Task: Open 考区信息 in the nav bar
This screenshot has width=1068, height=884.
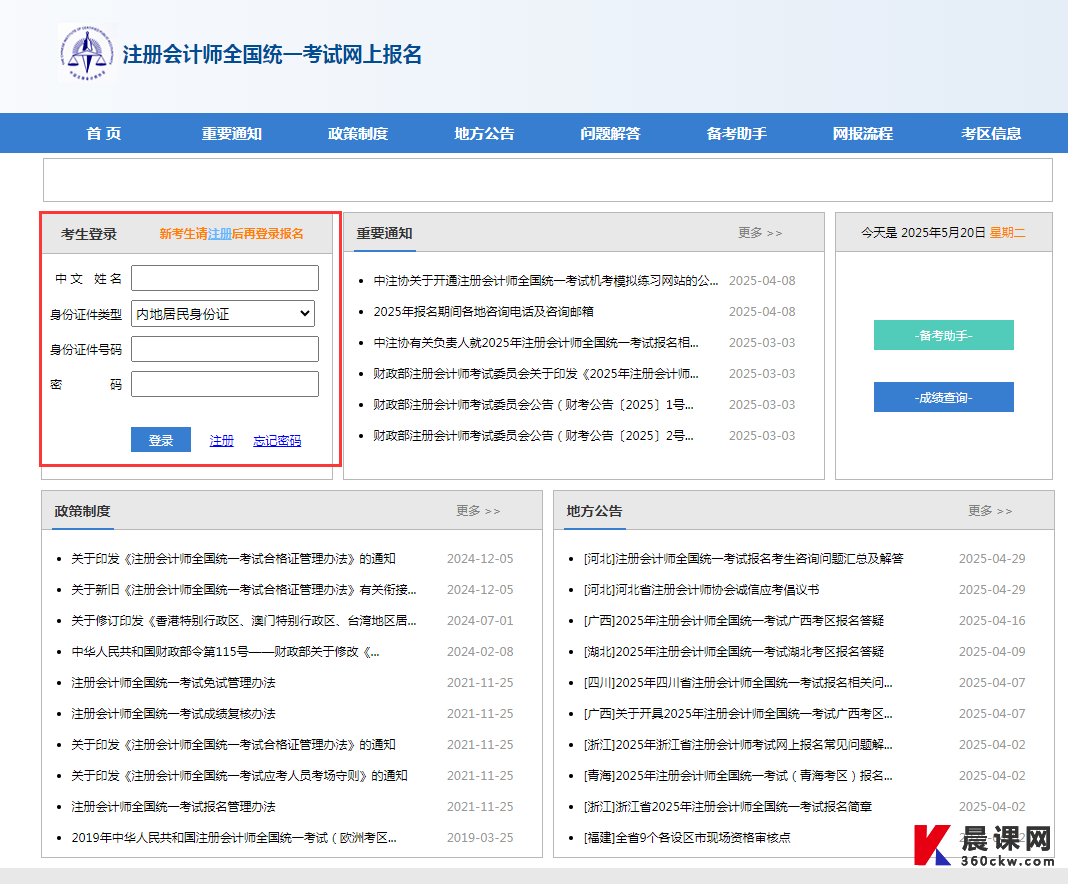Action: tap(991, 133)
